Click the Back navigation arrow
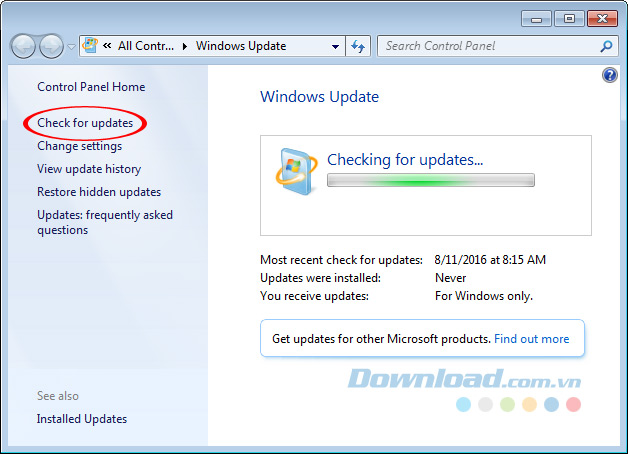The image size is (628, 454). tap(24, 46)
